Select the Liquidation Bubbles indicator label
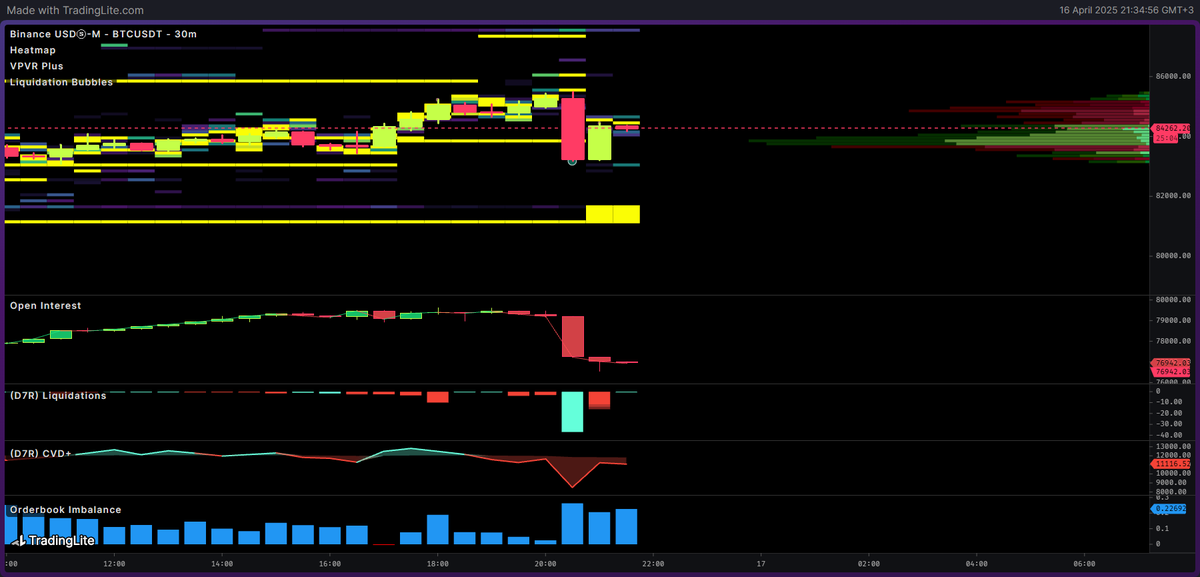This screenshot has width=1200, height=577. 61,82
